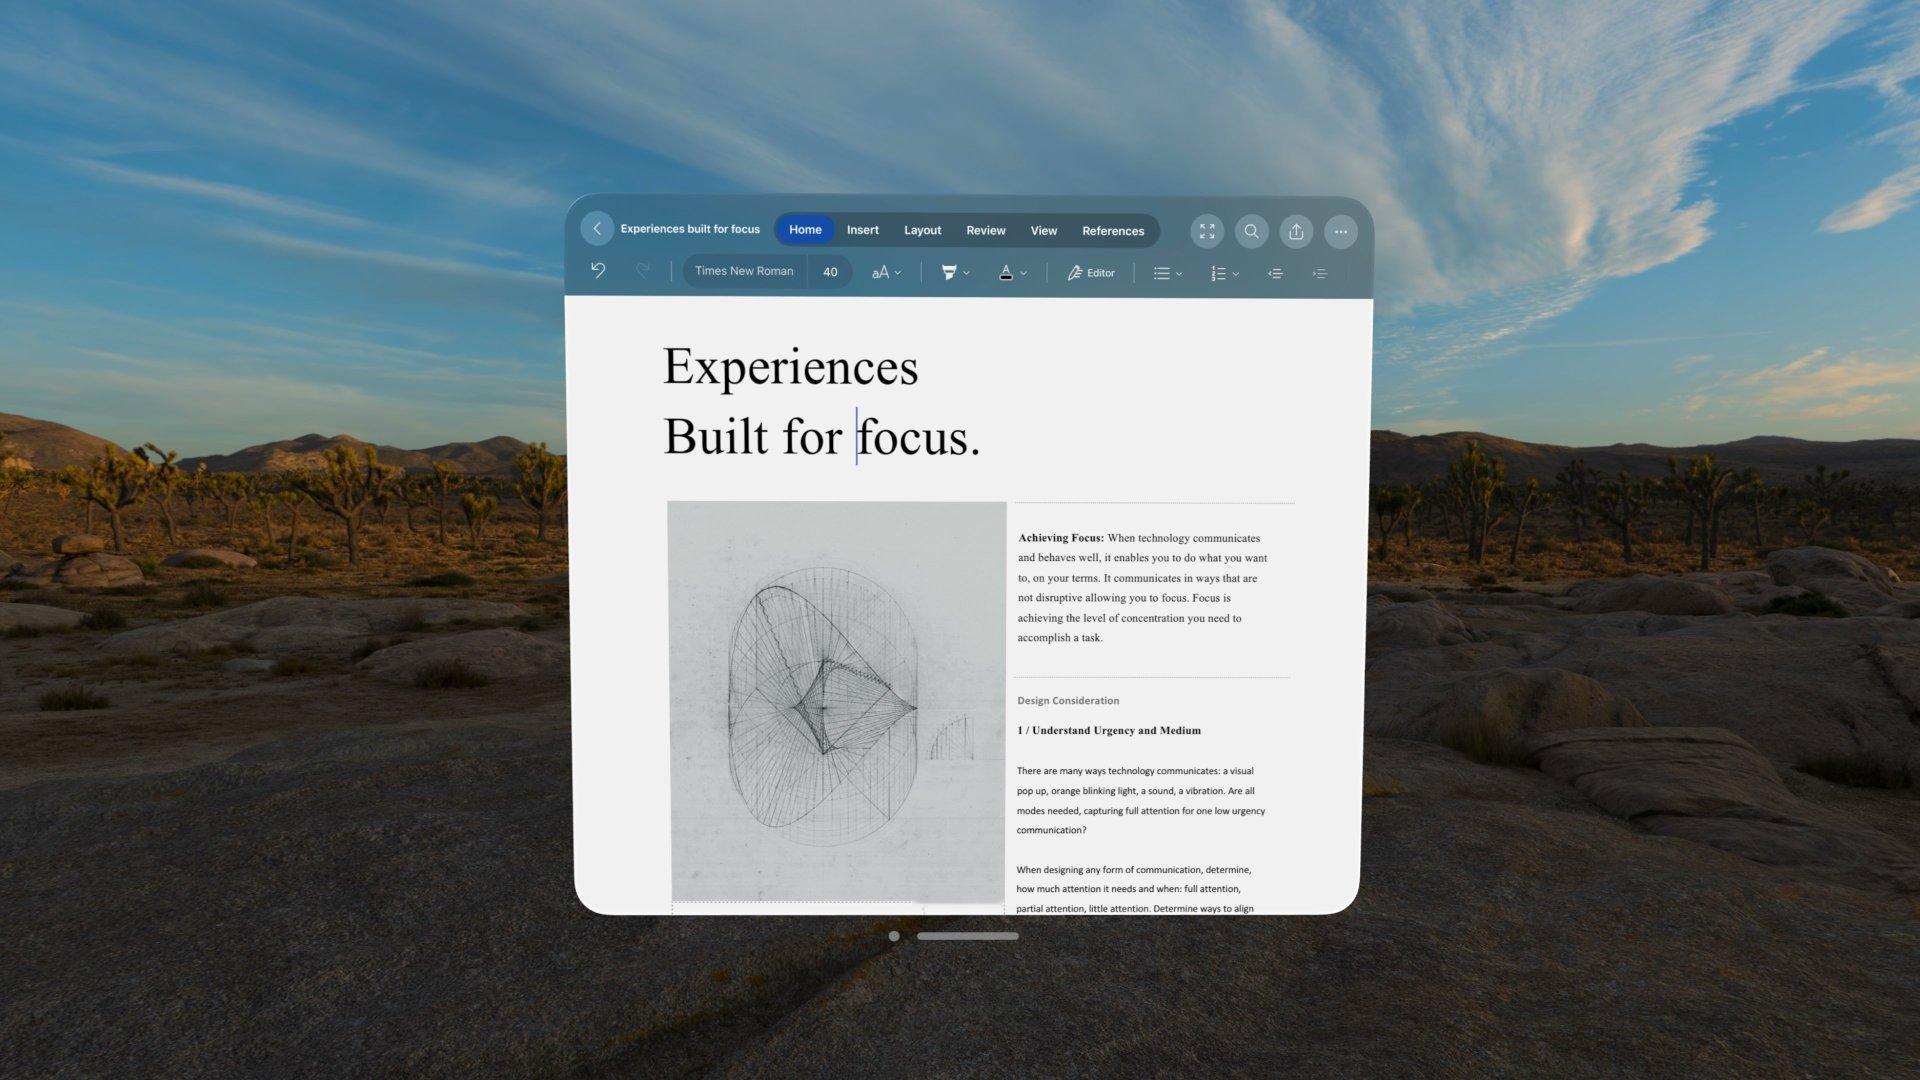Open the Times New Roman font picker
This screenshot has width=1920, height=1080.
[x=744, y=271]
